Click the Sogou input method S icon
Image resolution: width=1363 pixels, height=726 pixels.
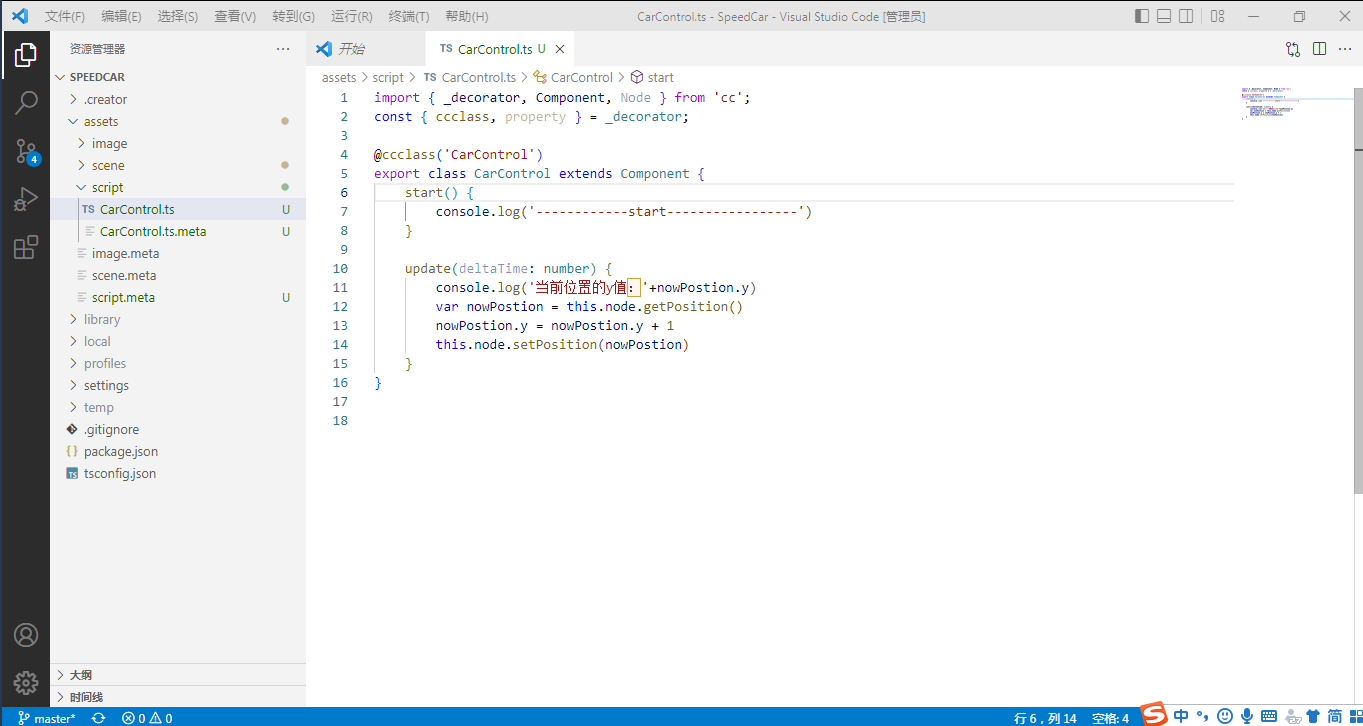coord(1155,714)
